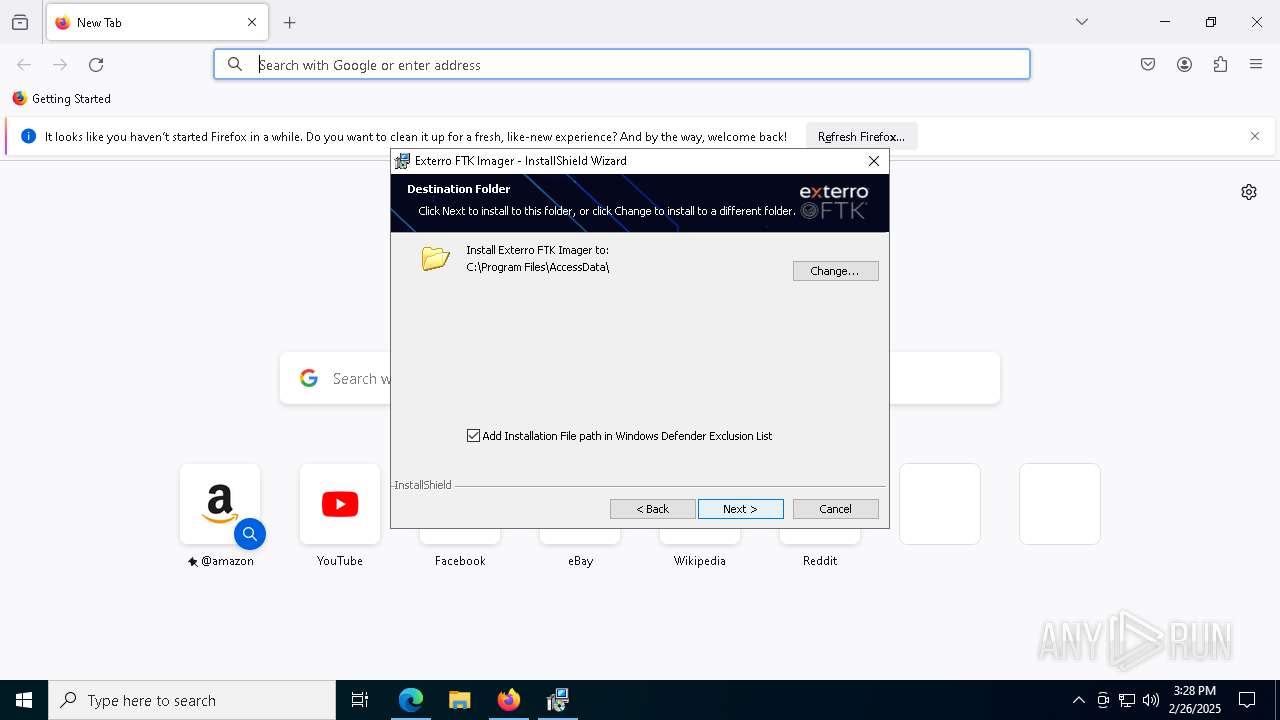The image size is (1280, 720).
Task: Open Firefox account icon
Action: click(1184, 65)
